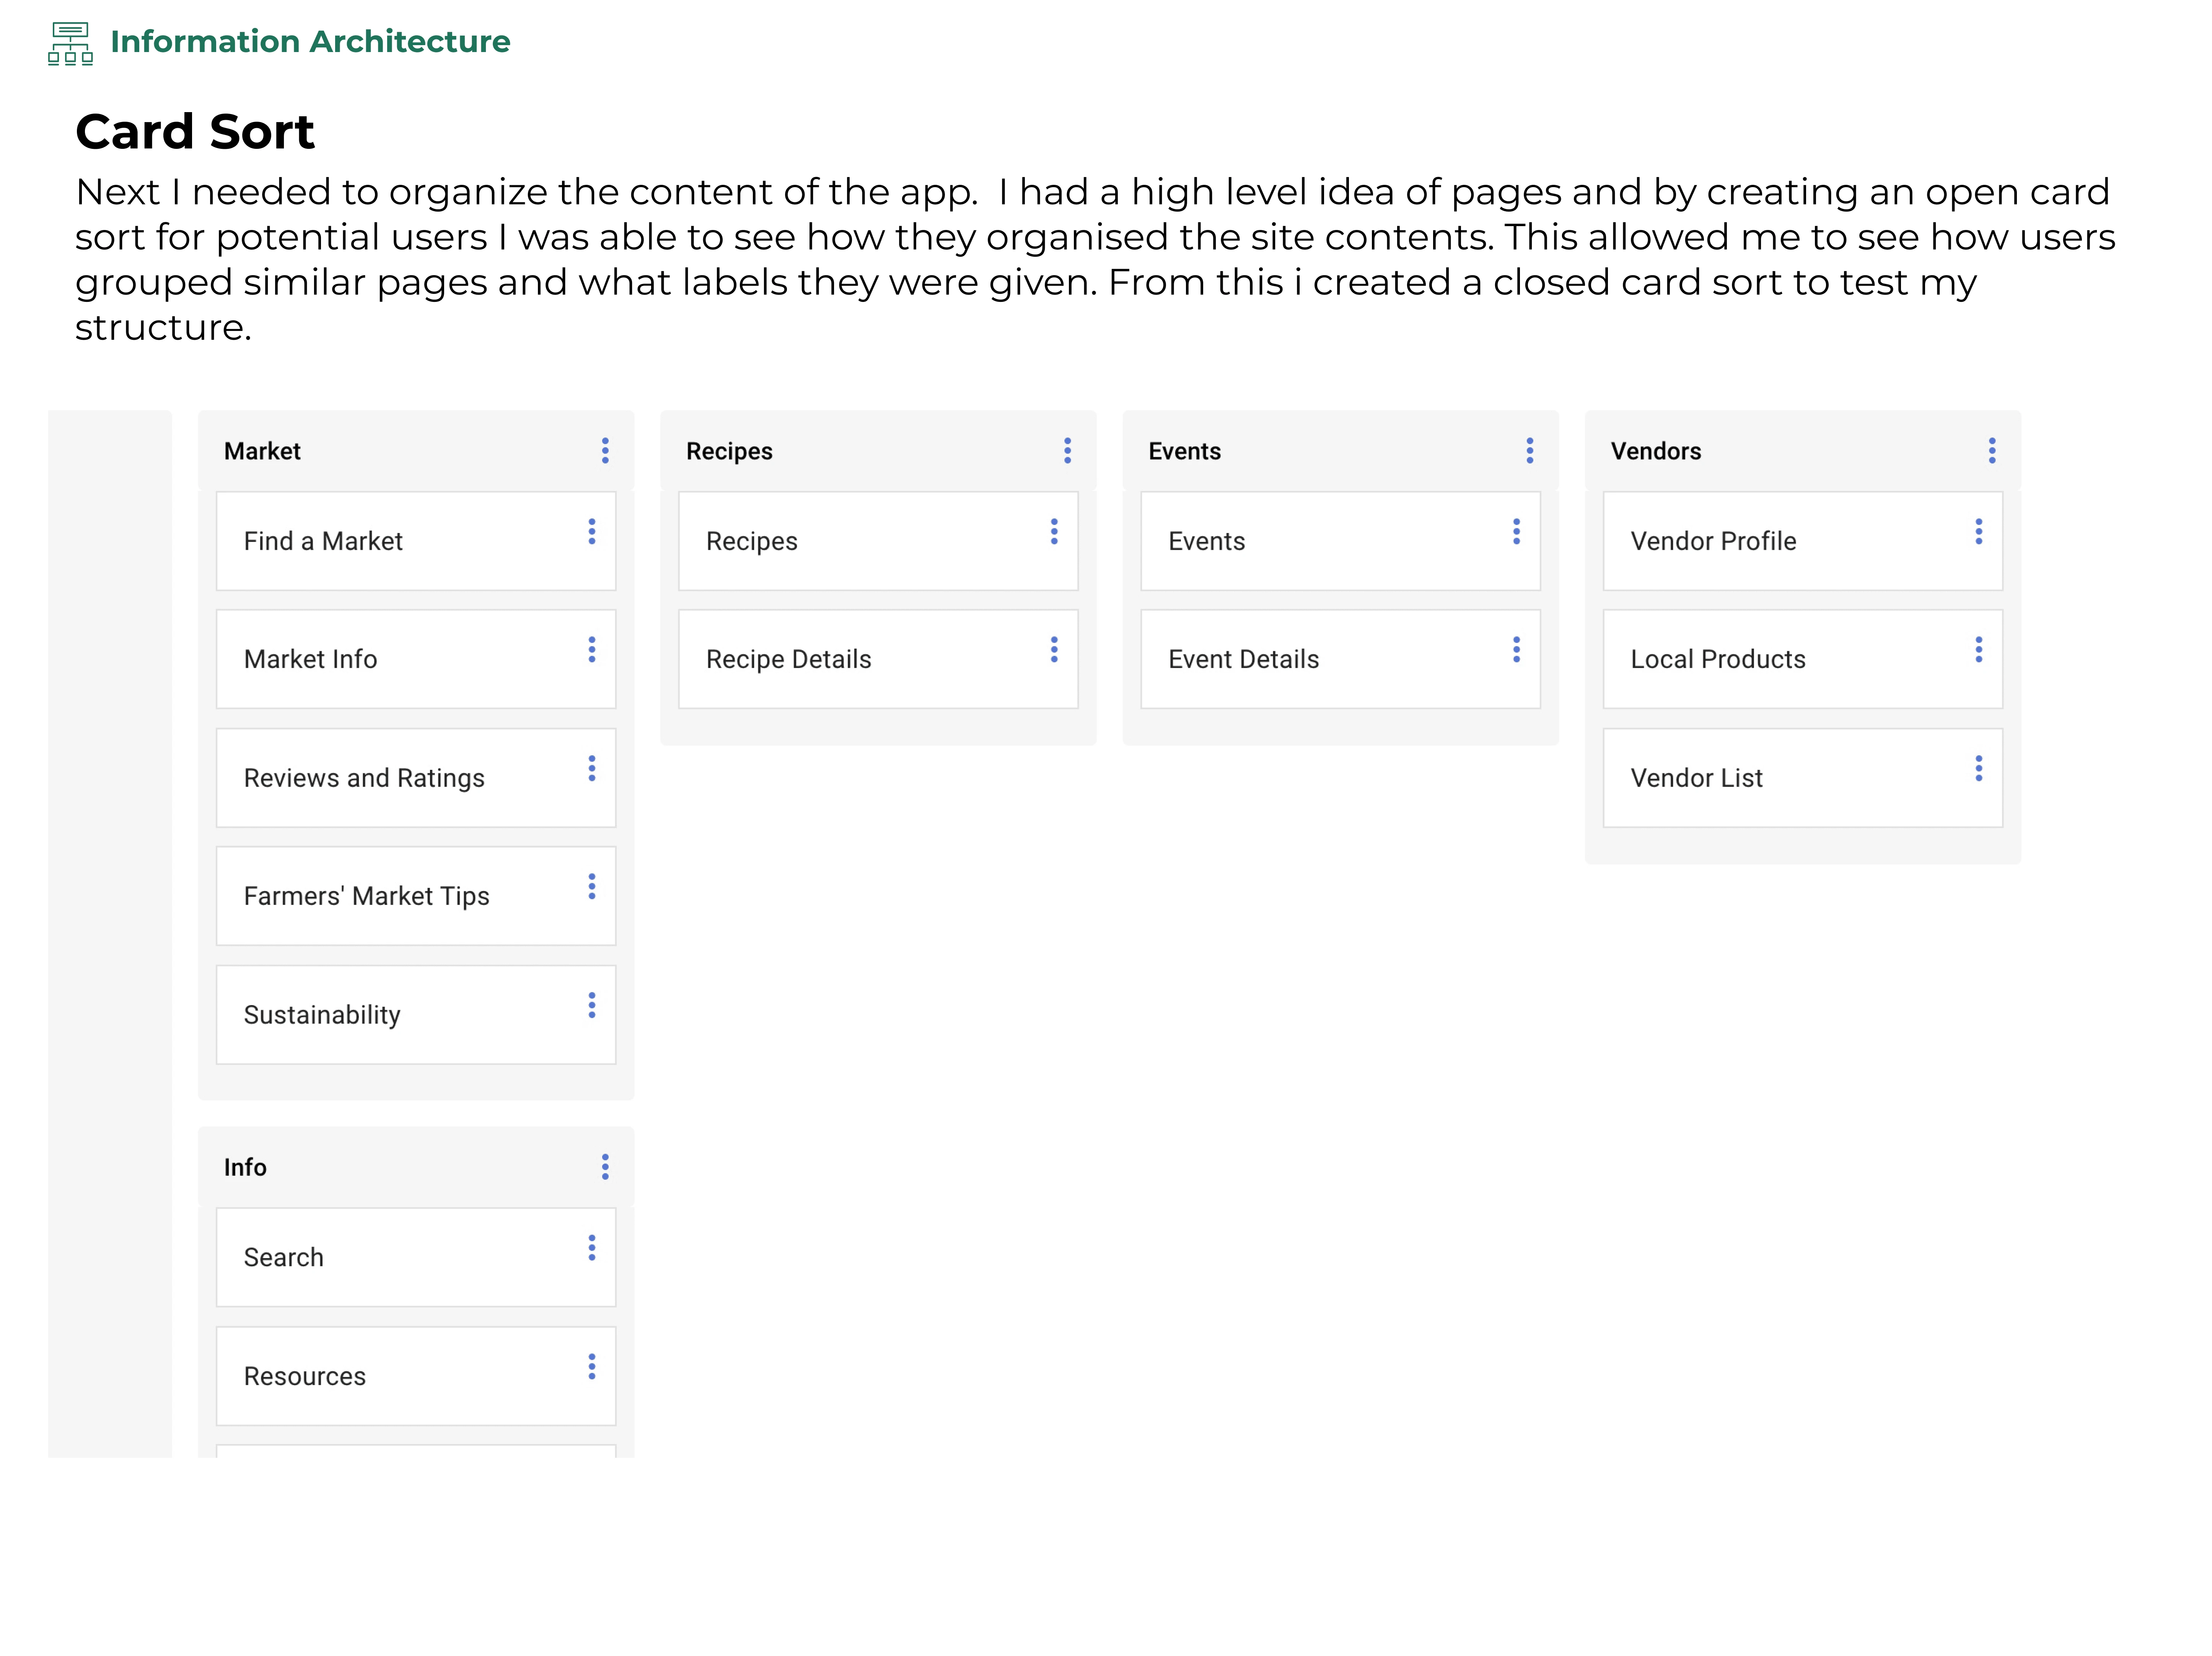Select the Vendor List card
Image resolution: width=2212 pixels, height=1656 pixels.
(1803, 778)
